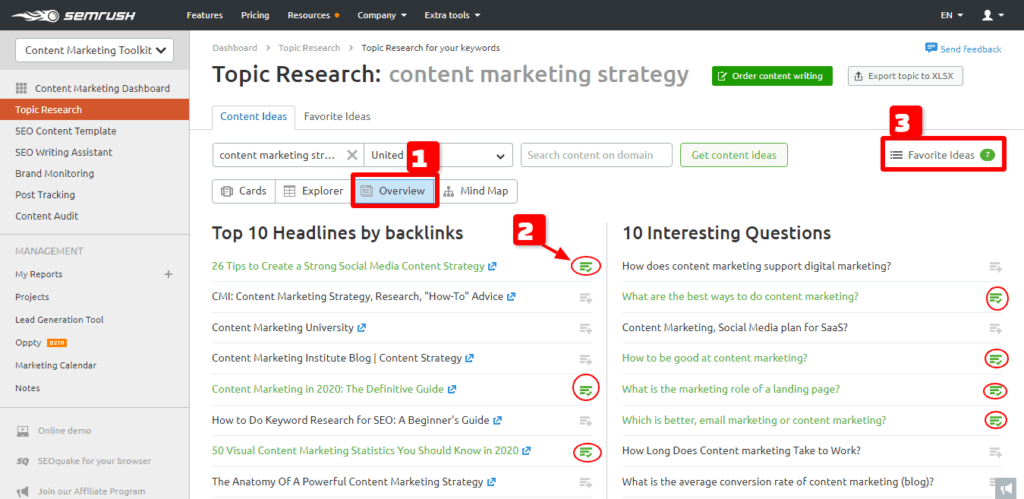
Task: Add Content Marketing University to favorites
Action: [x=585, y=329]
